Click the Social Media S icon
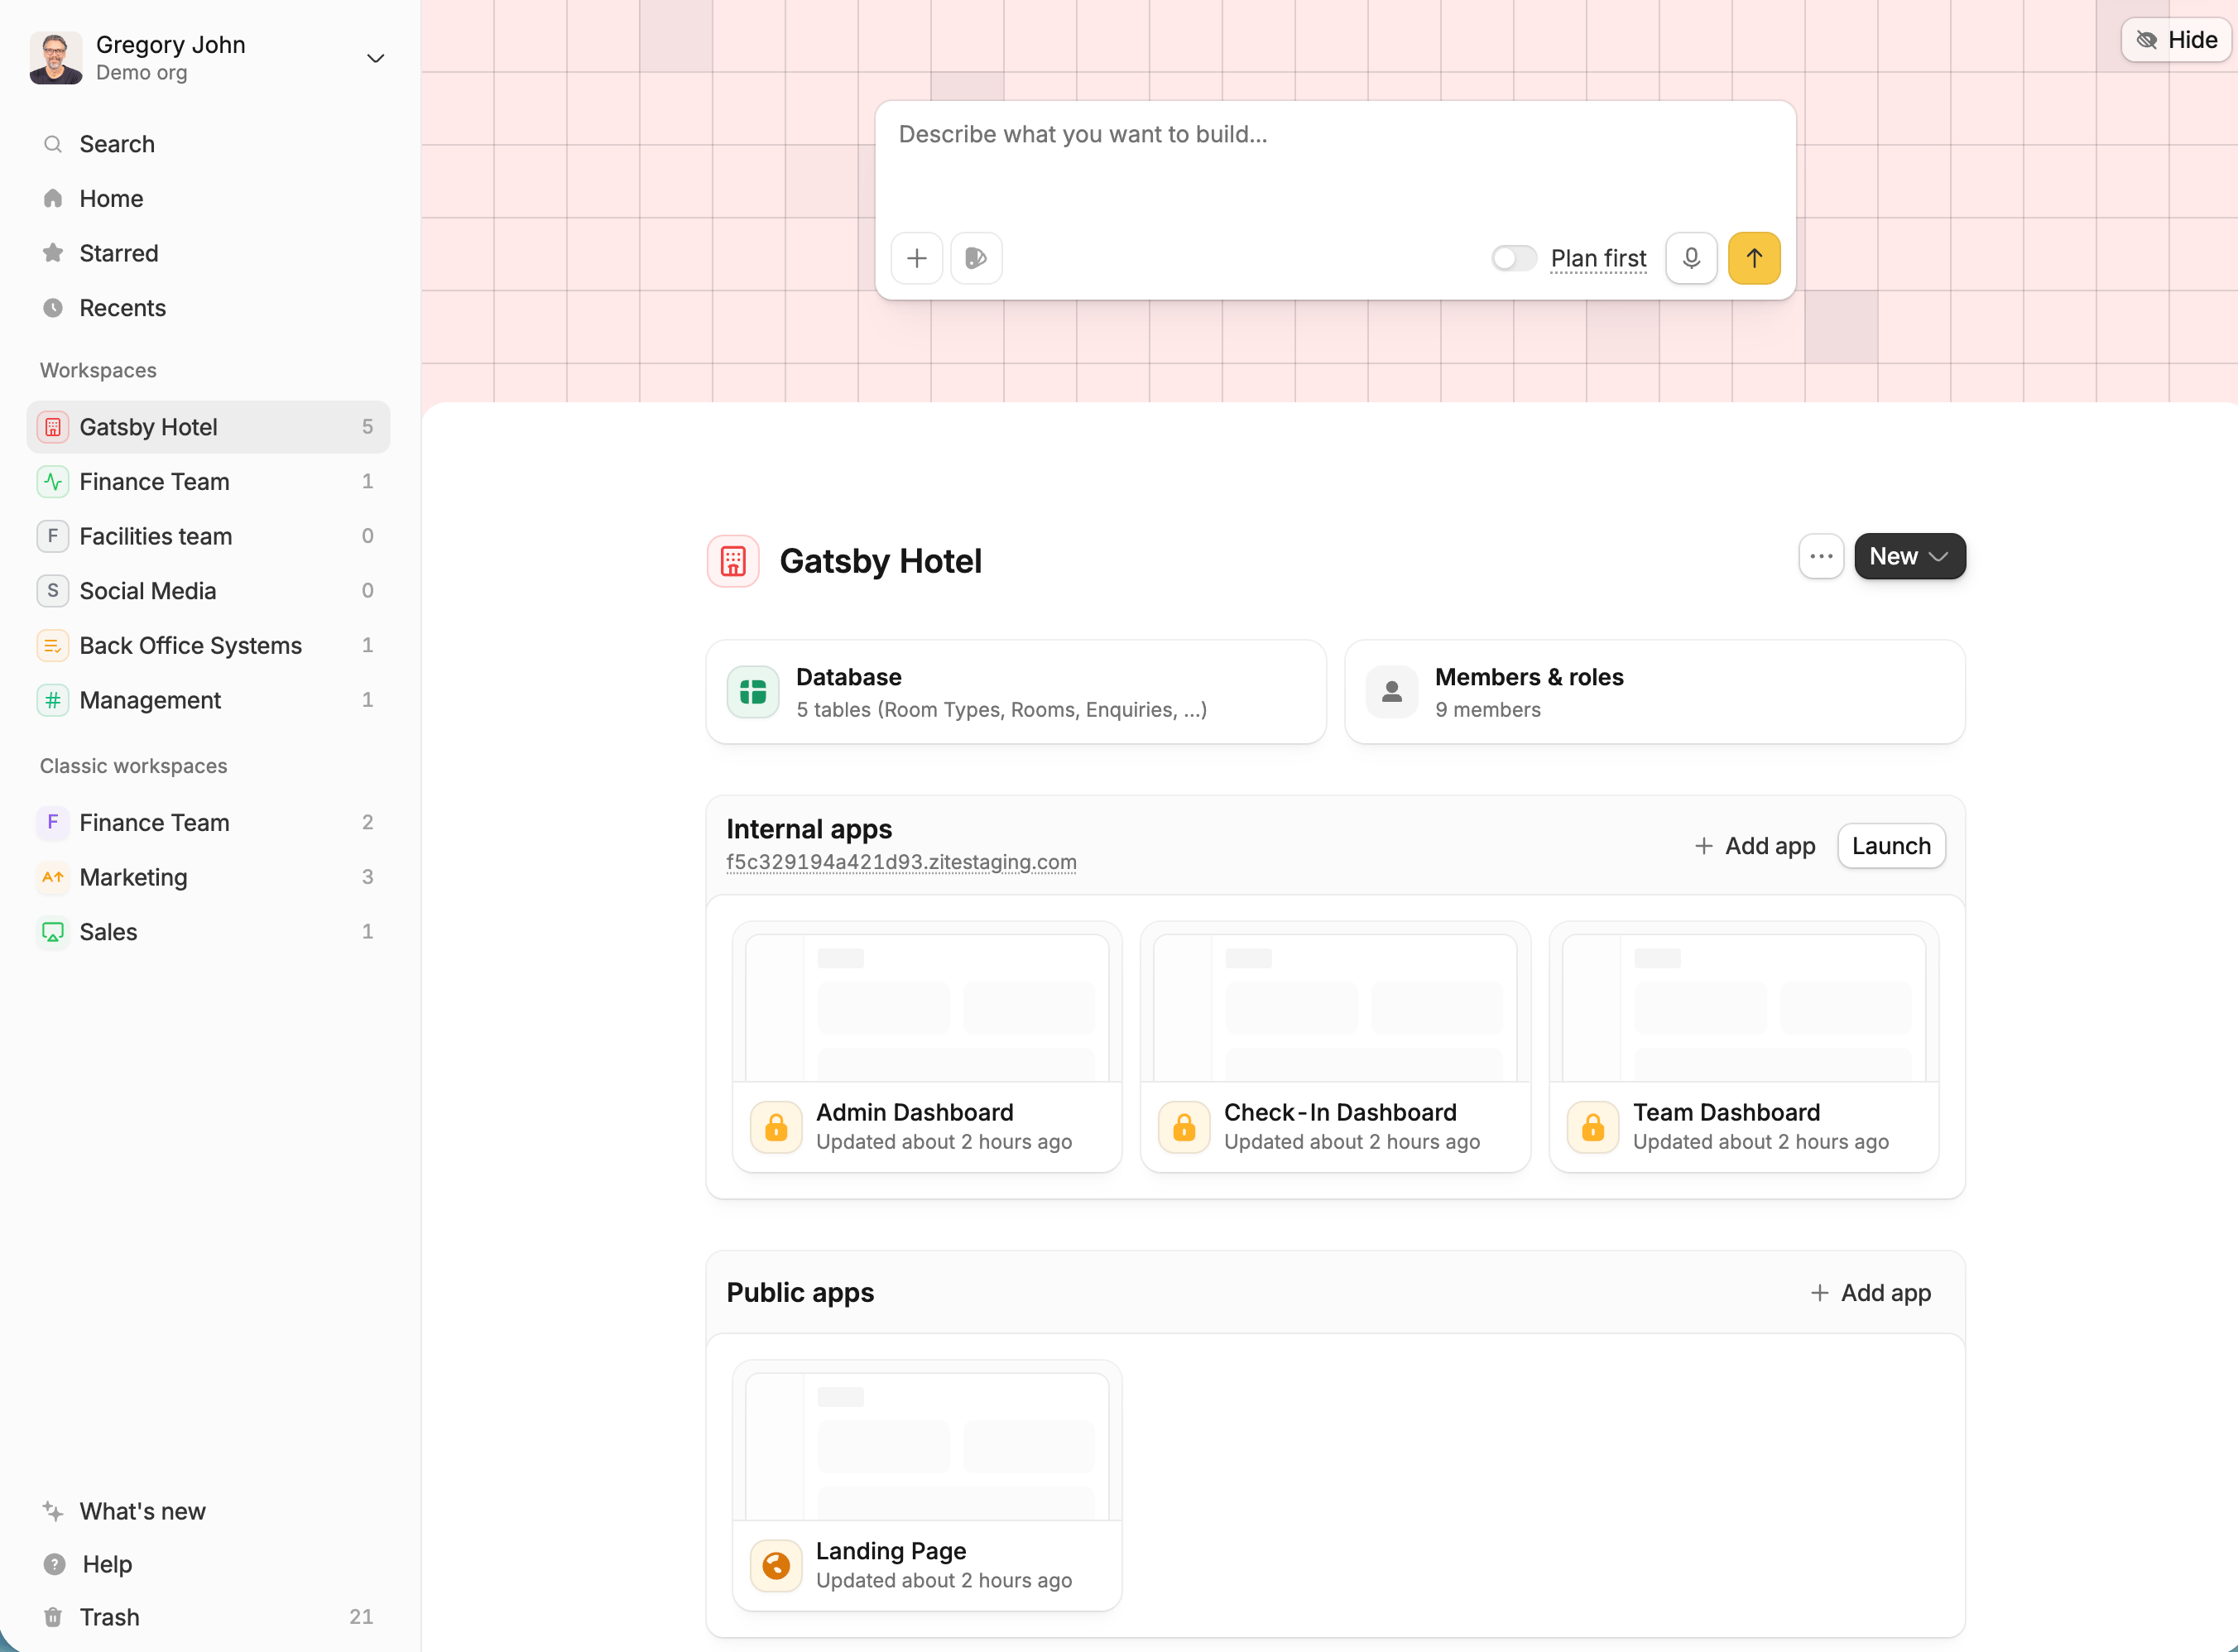The width and height of the screenshot is (2238, 1652). (x=53, y=591)
